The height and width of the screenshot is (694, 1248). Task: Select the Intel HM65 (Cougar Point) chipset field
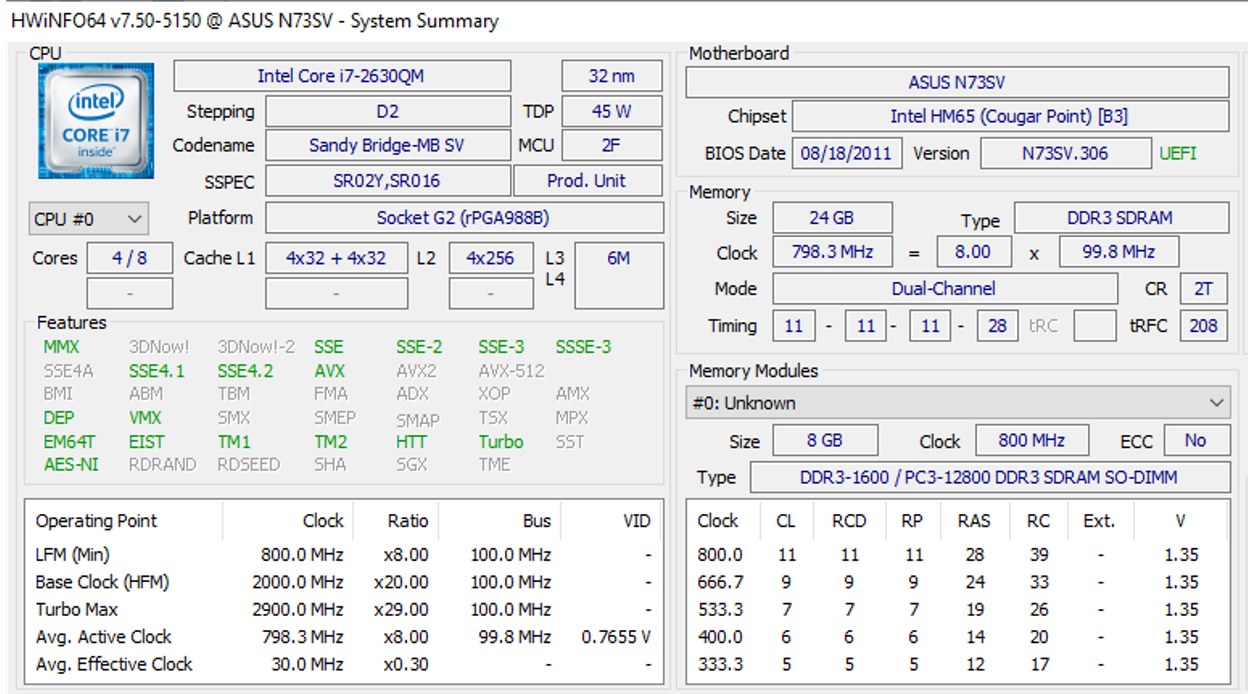tap(1010, 116)
